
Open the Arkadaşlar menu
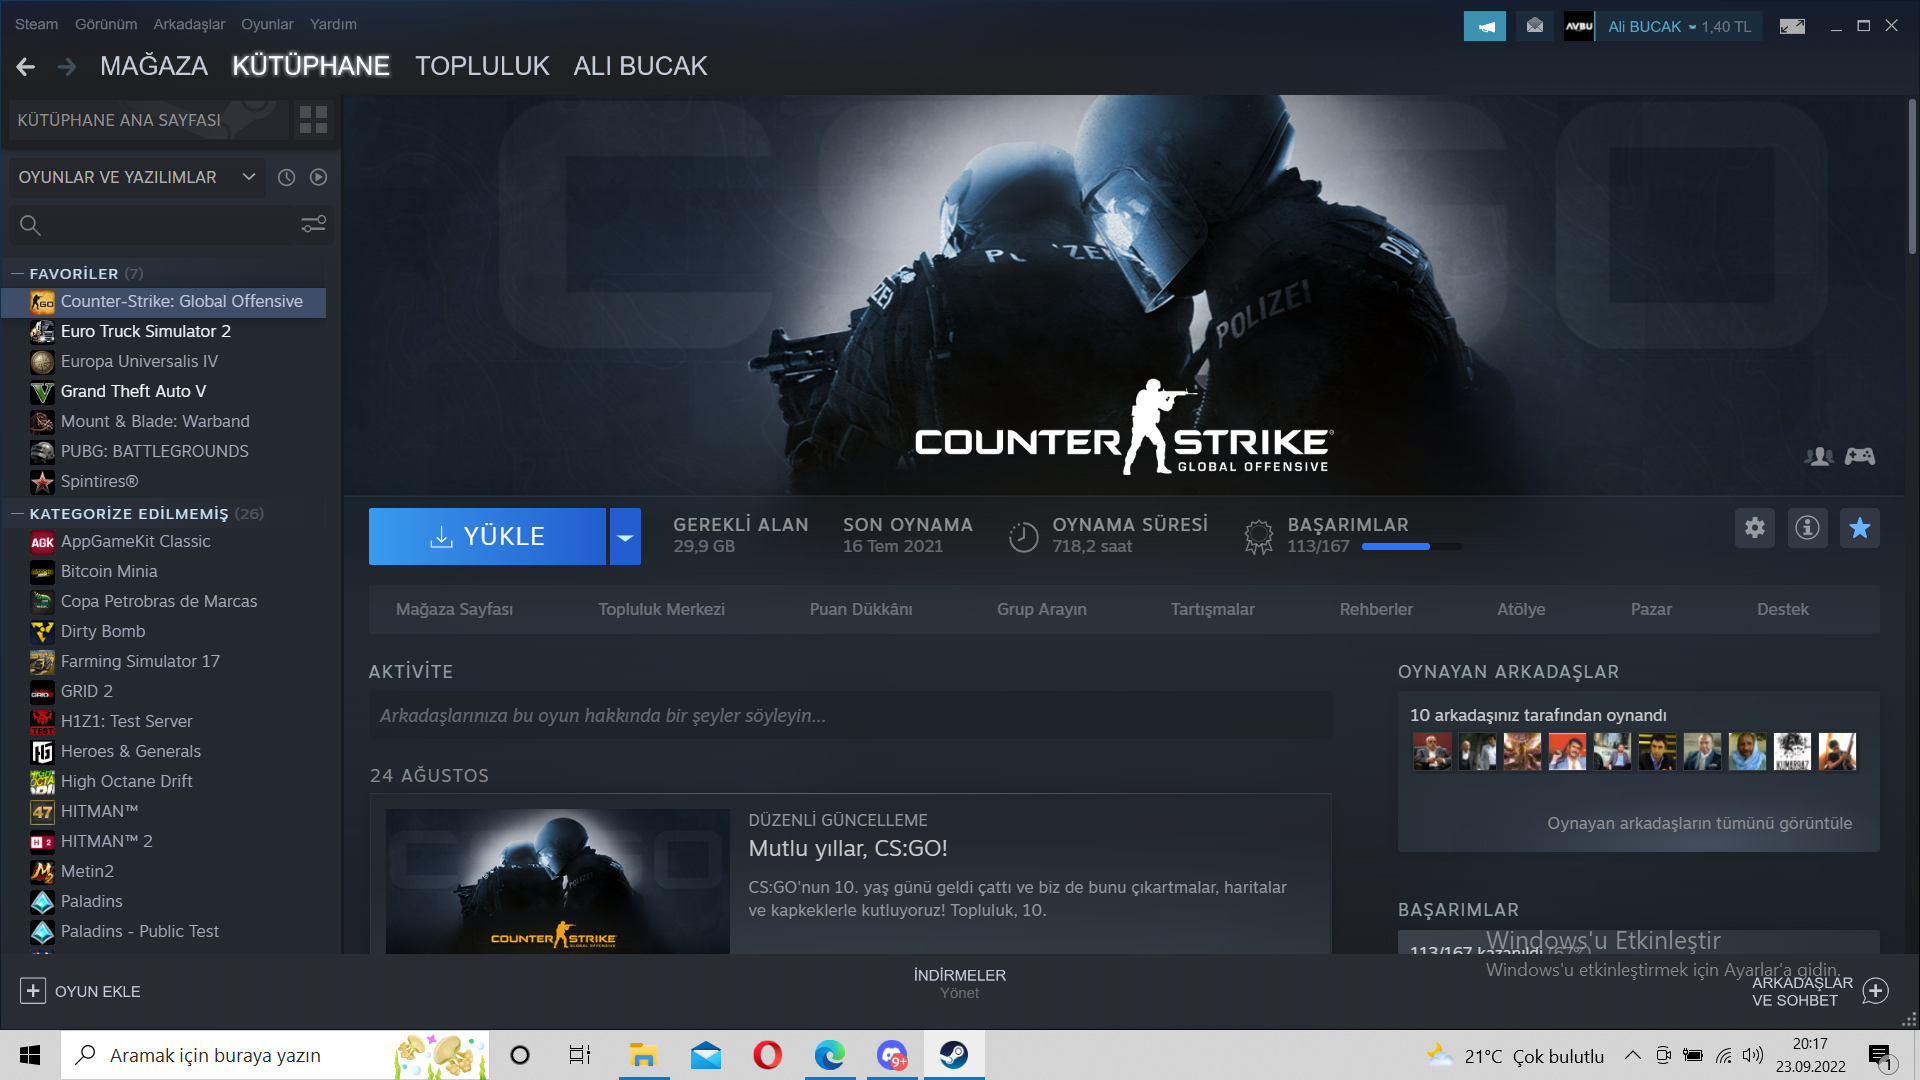click(189, 24)
